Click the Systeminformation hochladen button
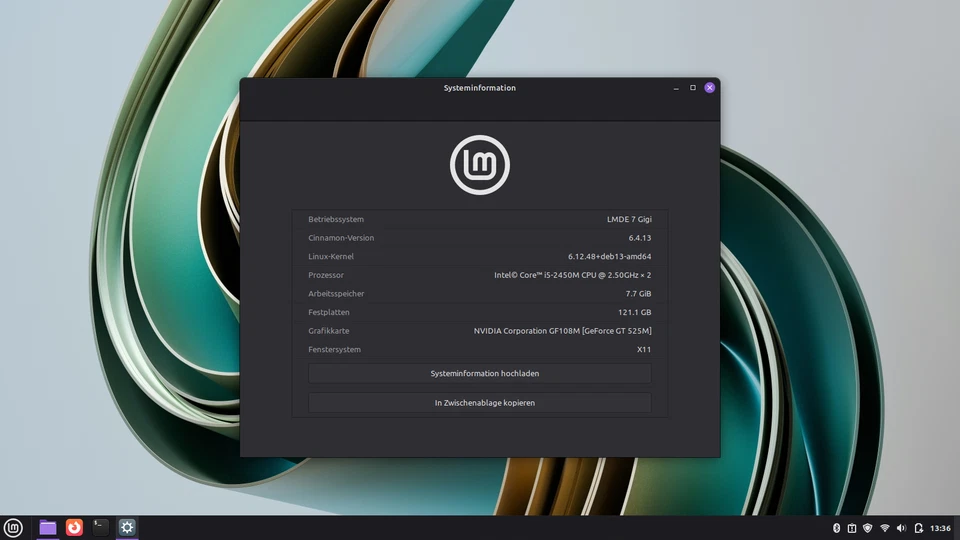Image resolution: width=960 pixels, height=540 pixels. 479,373
